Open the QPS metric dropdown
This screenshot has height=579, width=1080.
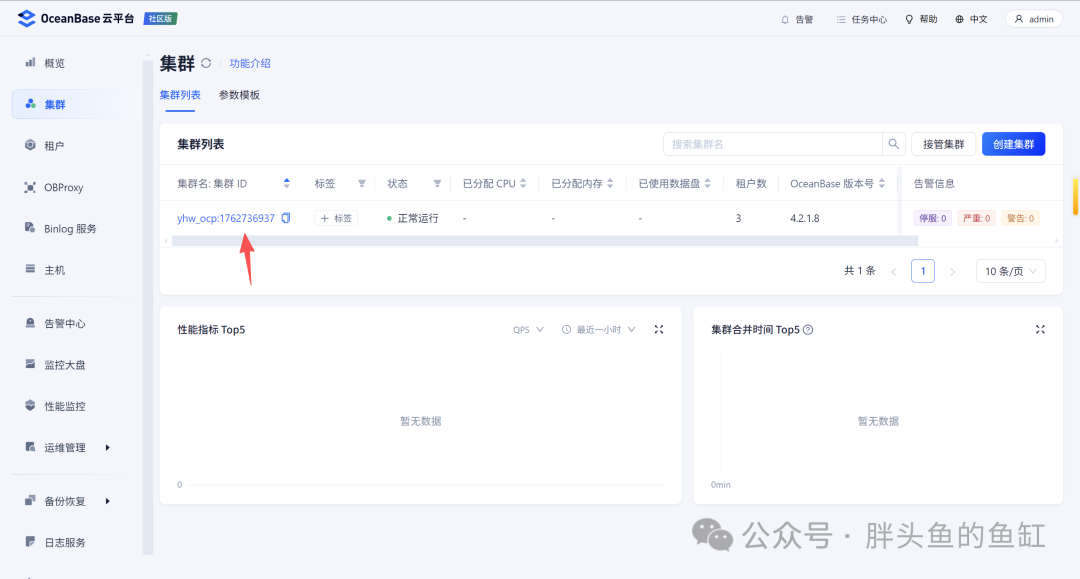click(x=528, y=330)
